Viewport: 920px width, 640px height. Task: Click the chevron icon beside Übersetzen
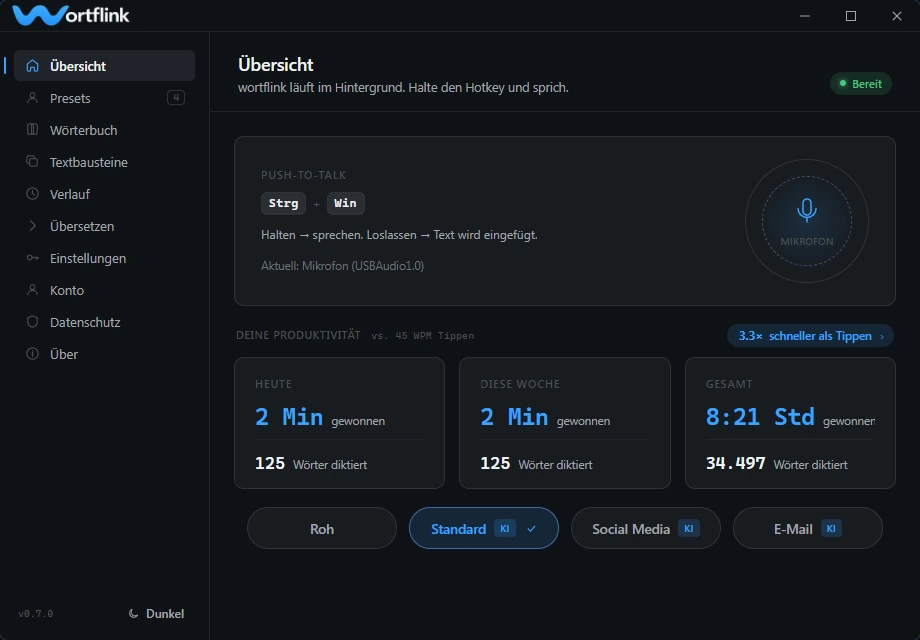pos(32,226)
